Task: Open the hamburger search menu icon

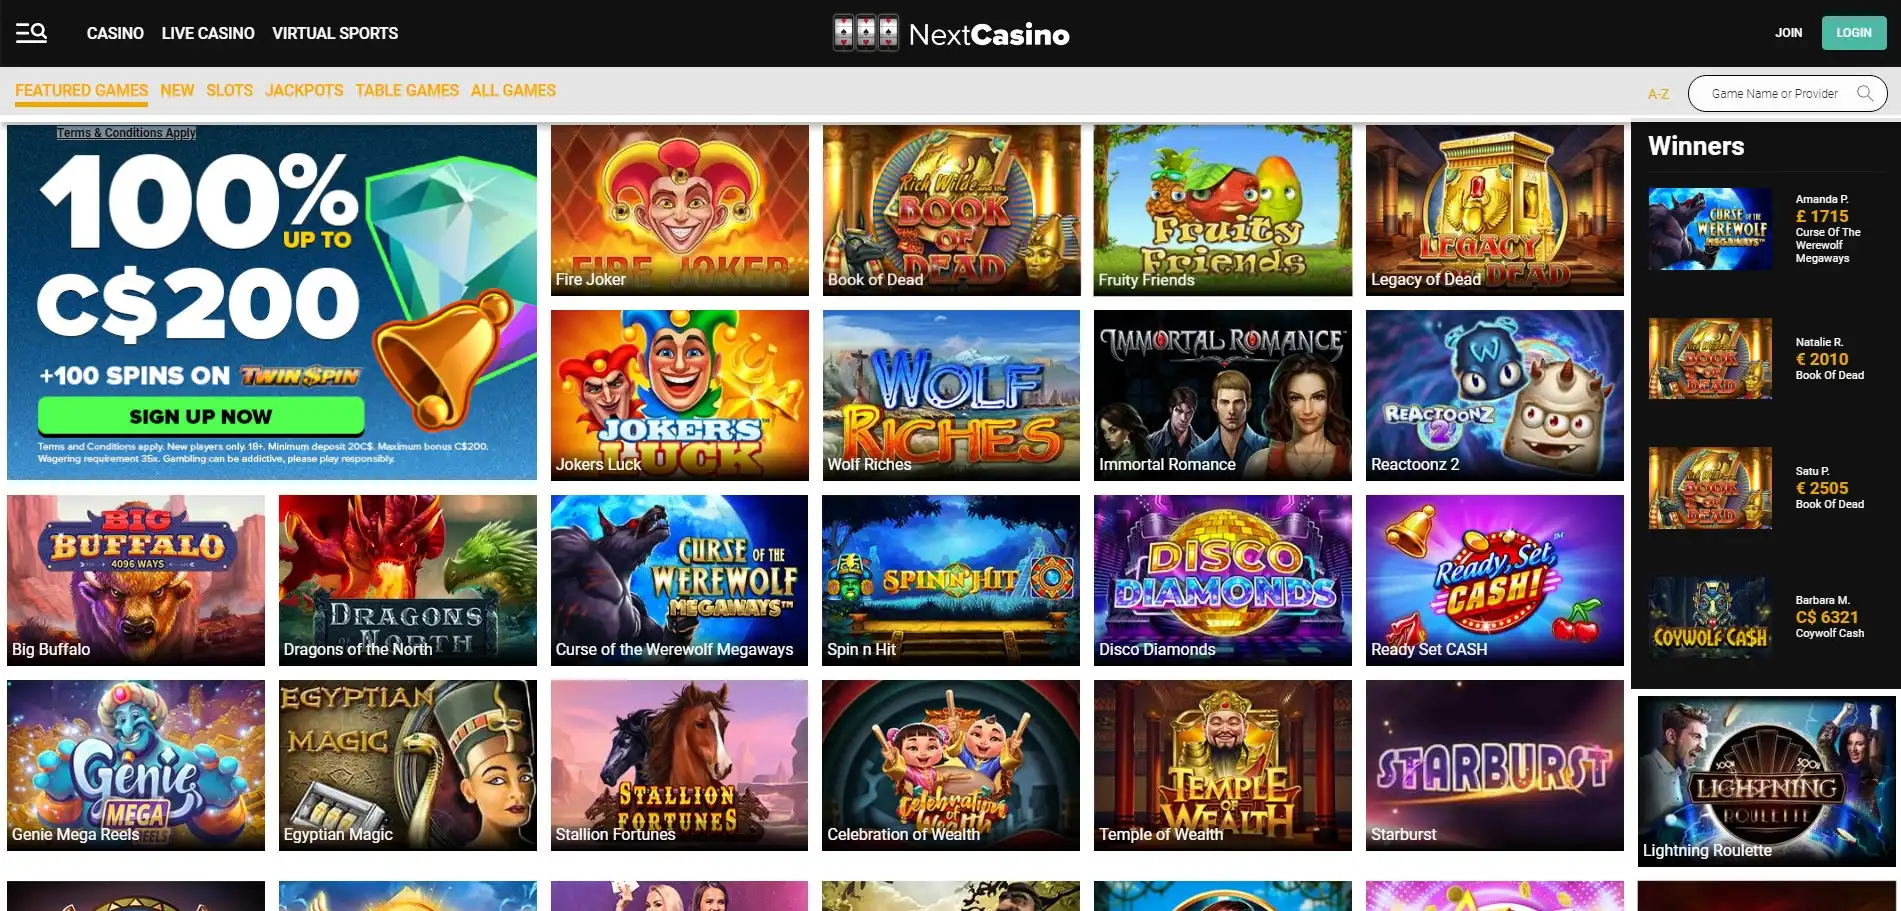Action: coord(31,33)
